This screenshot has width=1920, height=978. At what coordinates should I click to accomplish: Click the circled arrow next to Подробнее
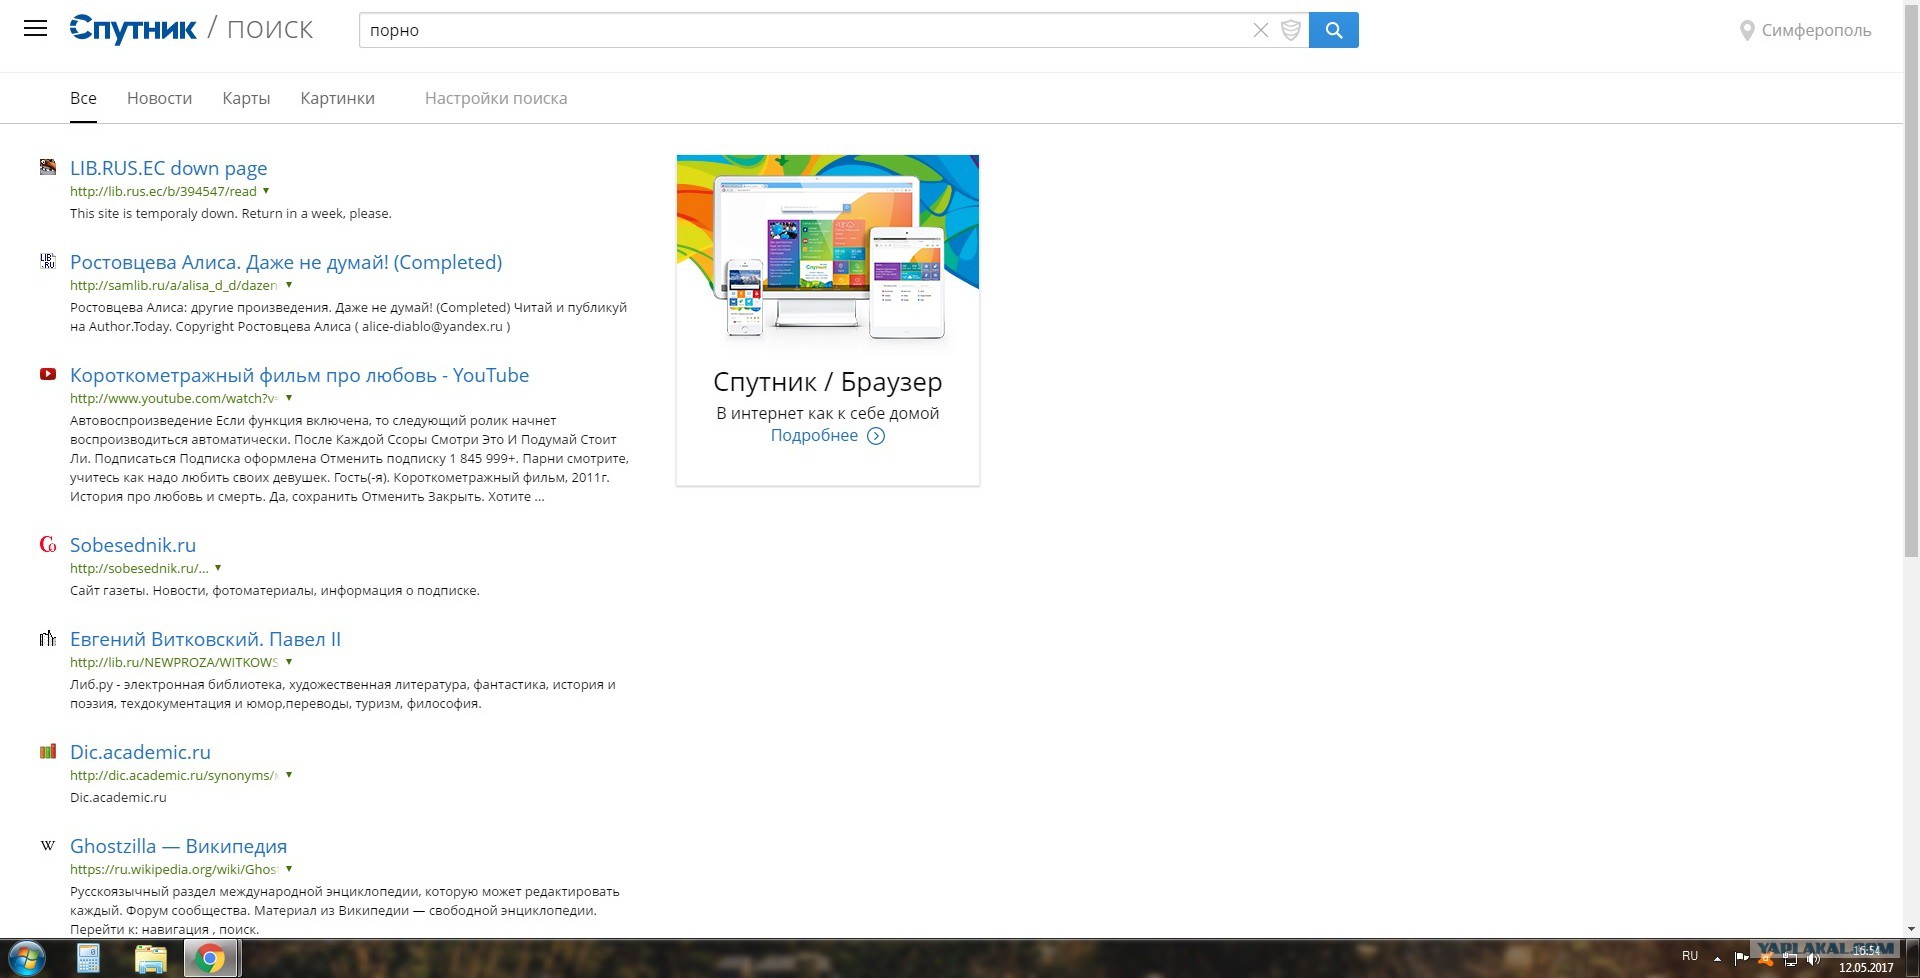tap(876, 436)
